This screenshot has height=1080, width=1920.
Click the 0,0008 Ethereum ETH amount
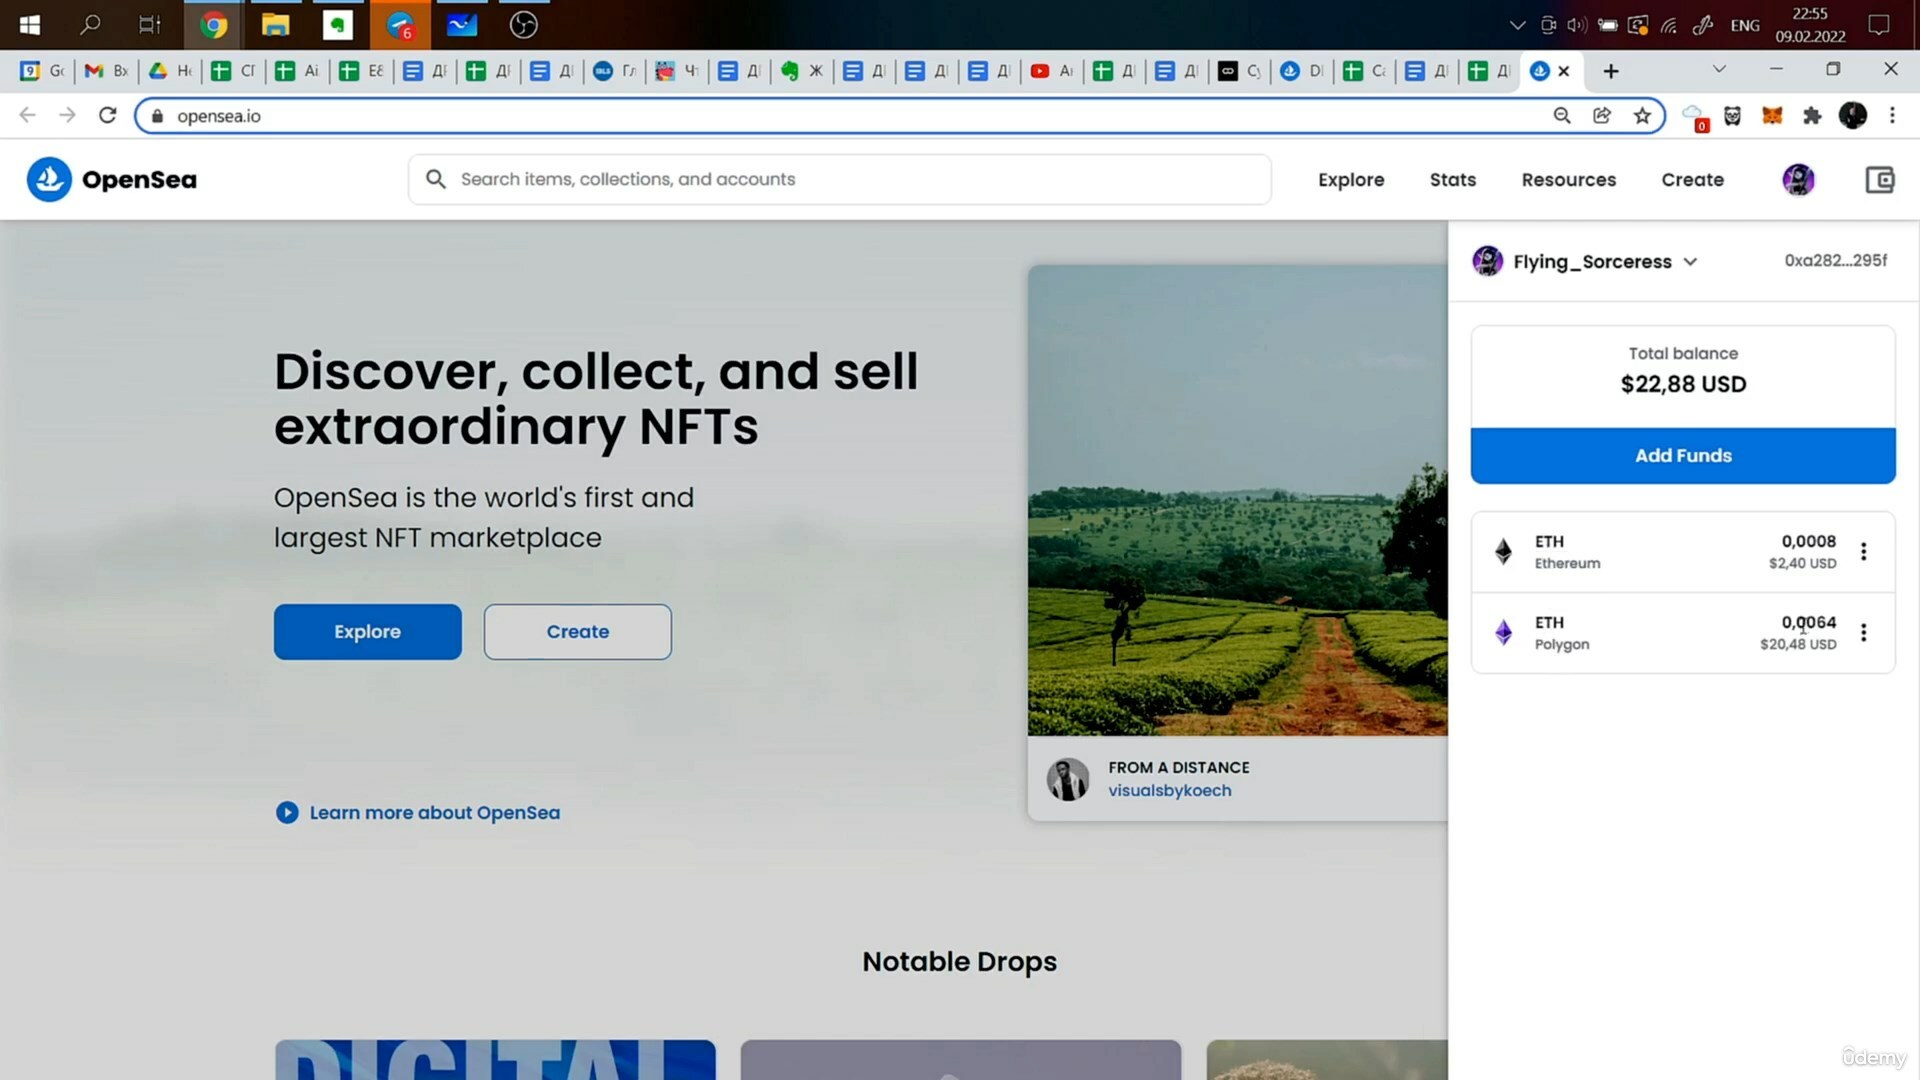1808,542
